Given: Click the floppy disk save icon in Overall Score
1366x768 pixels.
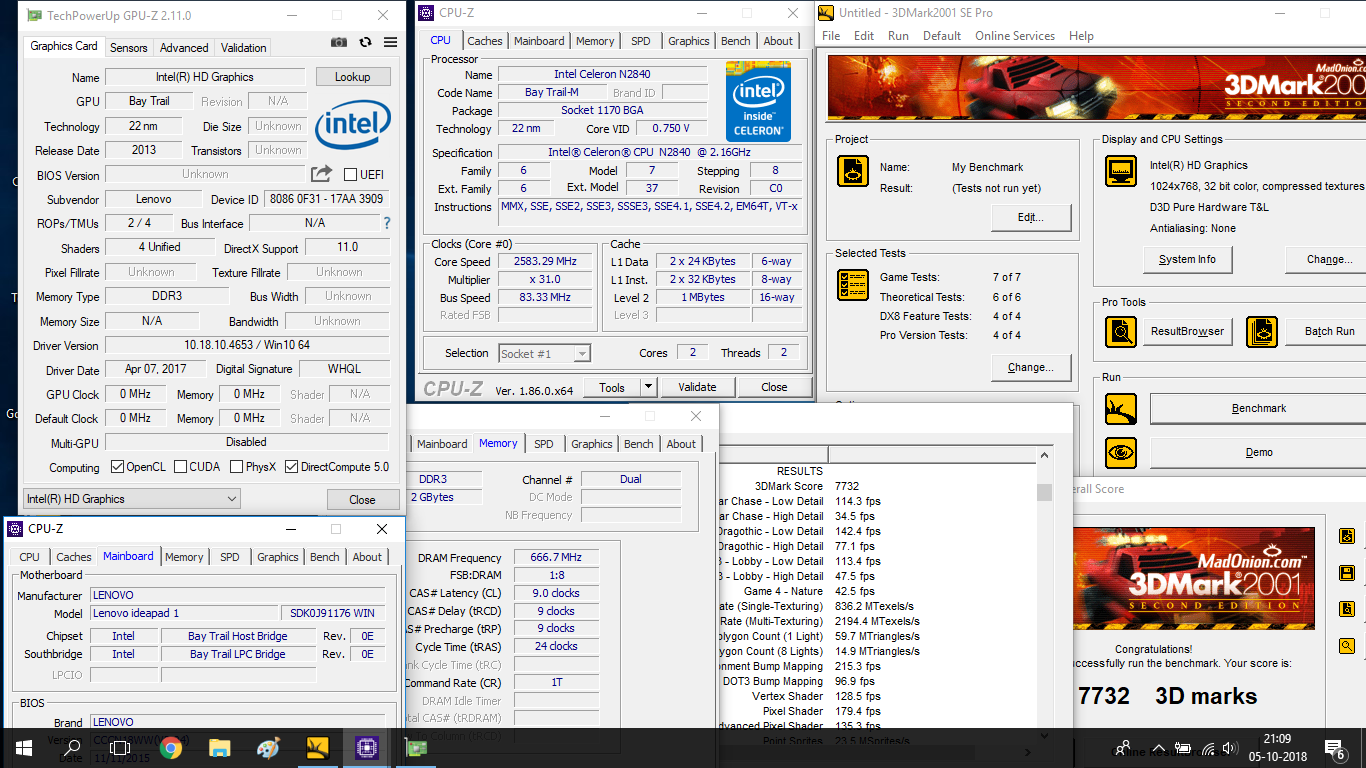Looking at the screenshot, I should (x=1347, y=573).
